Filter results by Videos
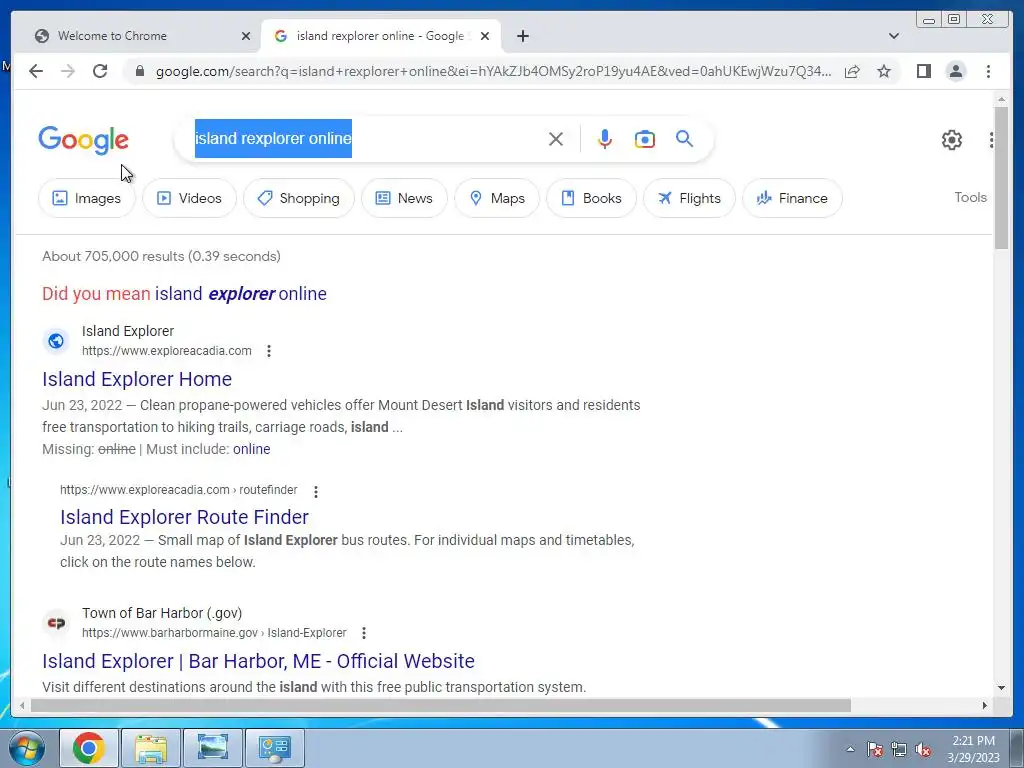This screenshot has height=768, width=1024. click(x=189, y=198)
